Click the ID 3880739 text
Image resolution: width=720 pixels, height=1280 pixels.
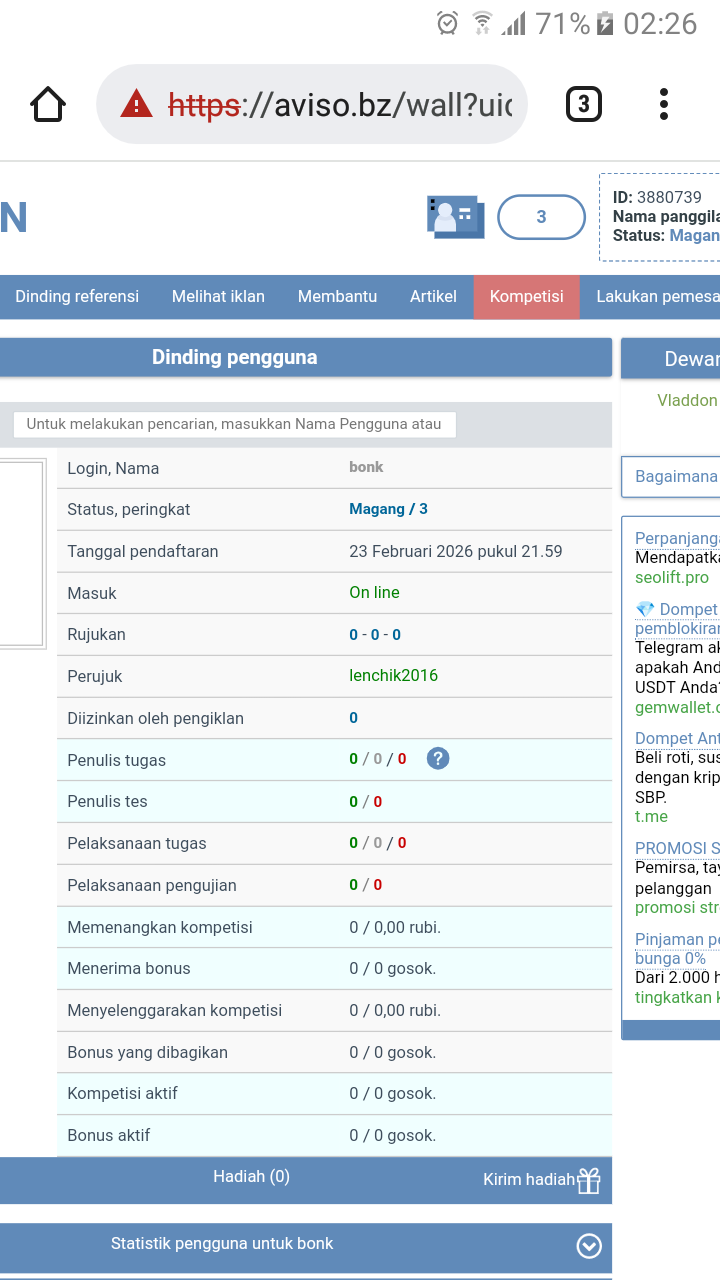(x=657, y=198)
